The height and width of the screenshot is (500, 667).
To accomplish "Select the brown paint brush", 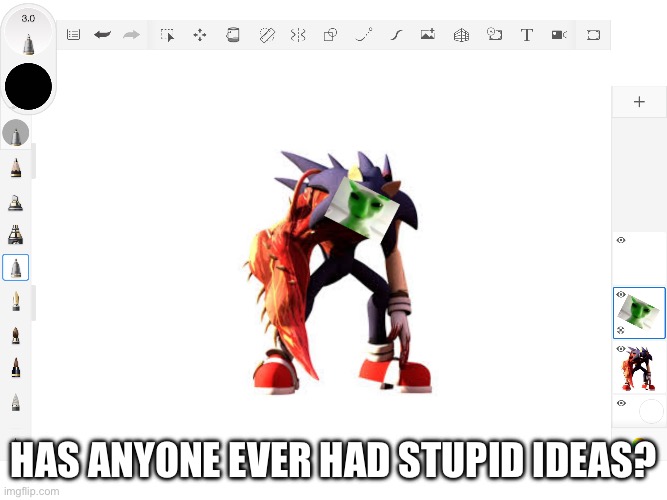I will coord(16,335).
